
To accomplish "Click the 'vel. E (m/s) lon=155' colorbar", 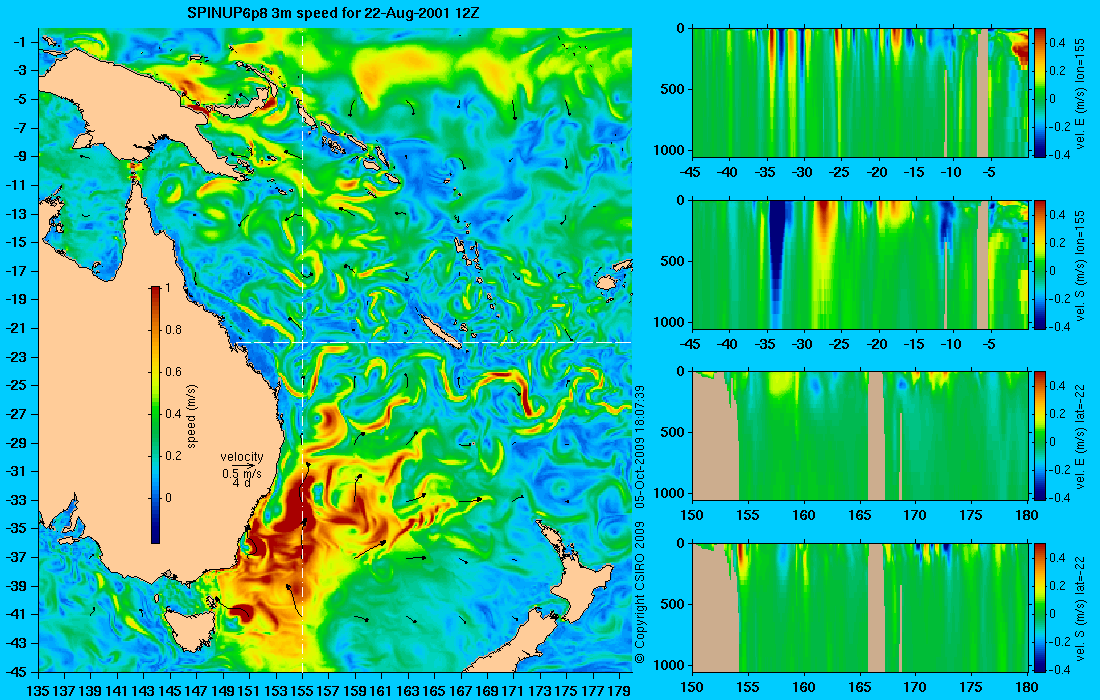I will click(1040, 93).
